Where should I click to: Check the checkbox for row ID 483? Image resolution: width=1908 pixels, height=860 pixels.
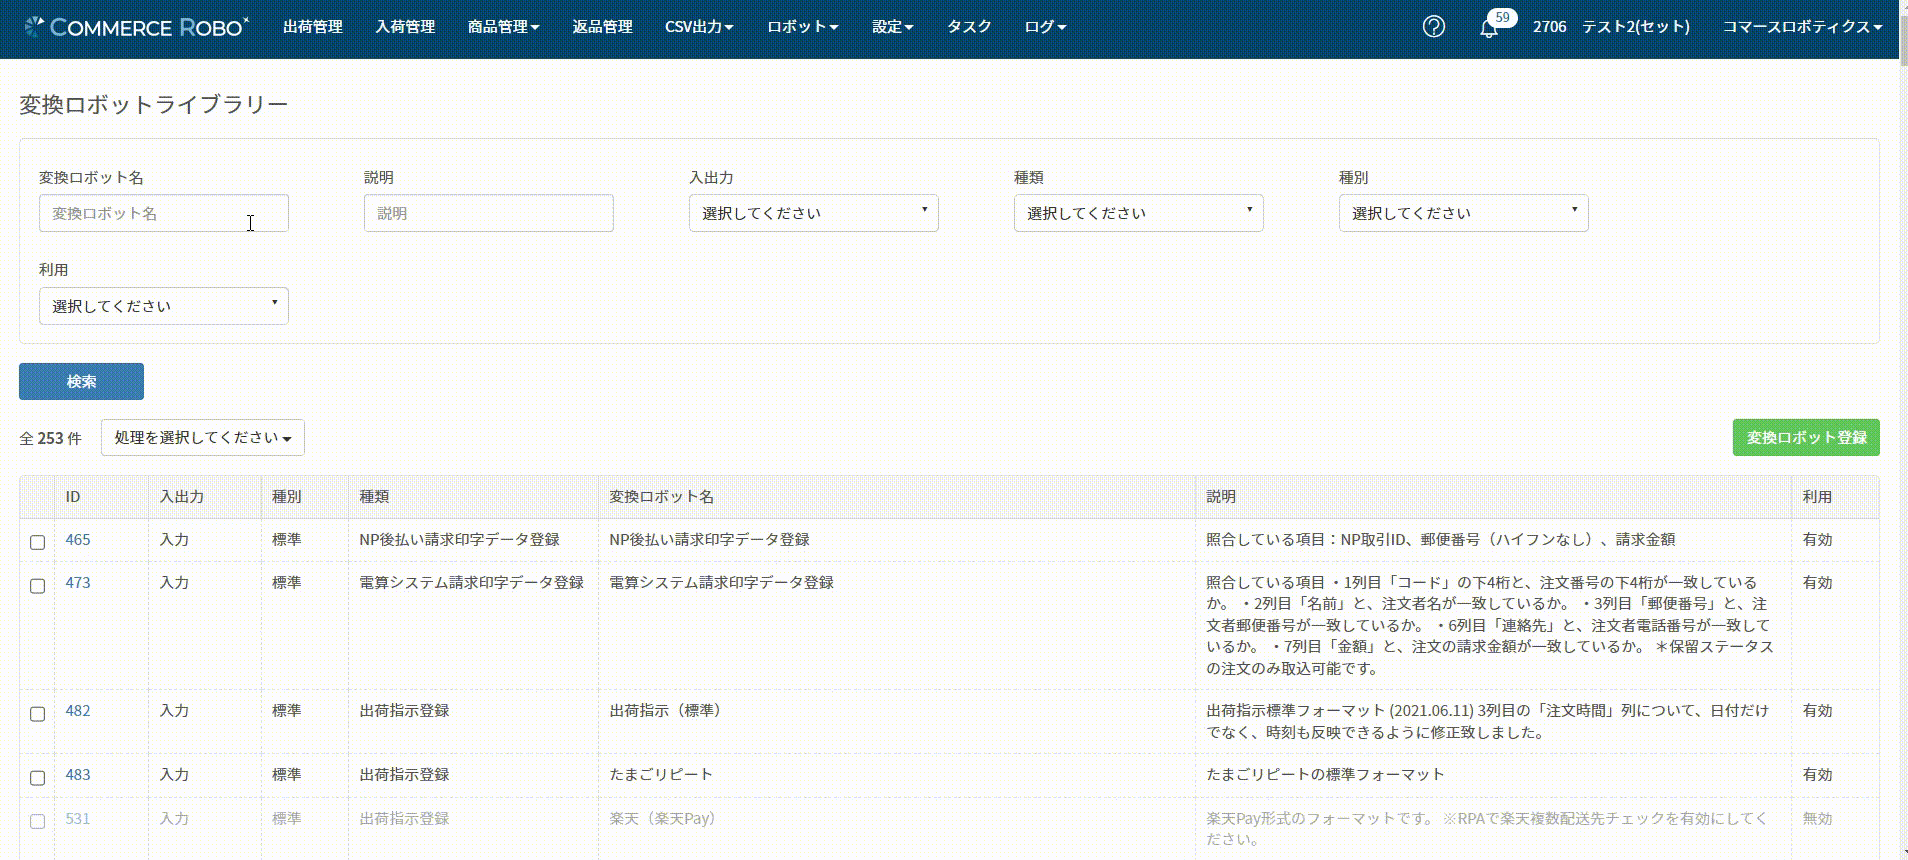[x=38, y=778]
